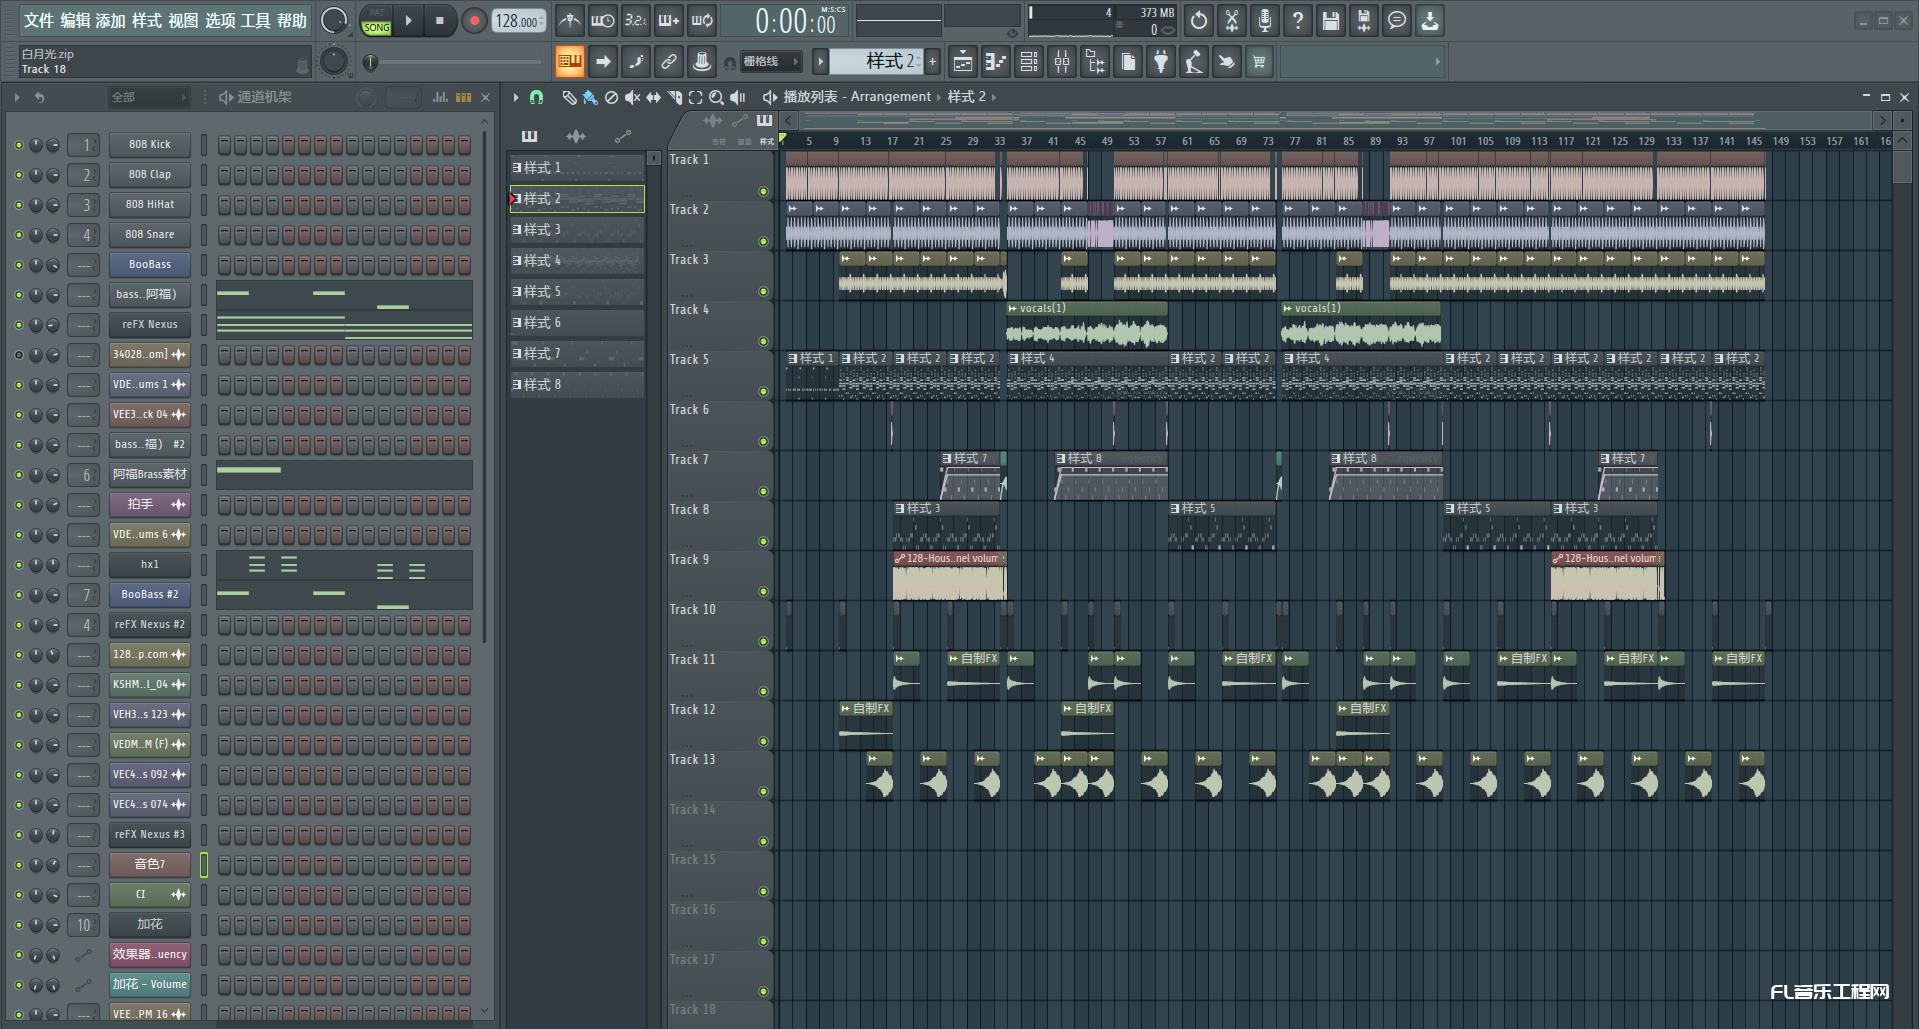Screen dimensions: 1919x1029
Task: Click the audio cut scissors icon
Action: (x=1232, y=20)
